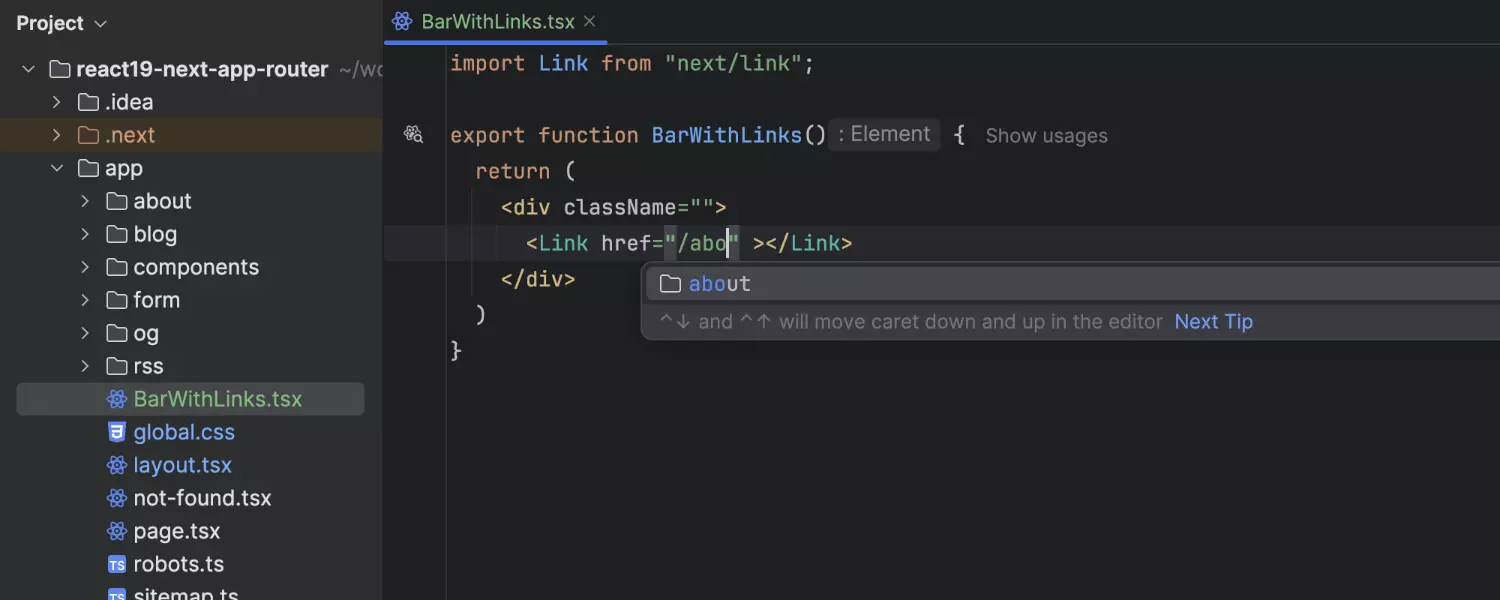Viewport: 1500px width, 600px height.
Task: Click the Element return type hint
Action: pos(884,135)
